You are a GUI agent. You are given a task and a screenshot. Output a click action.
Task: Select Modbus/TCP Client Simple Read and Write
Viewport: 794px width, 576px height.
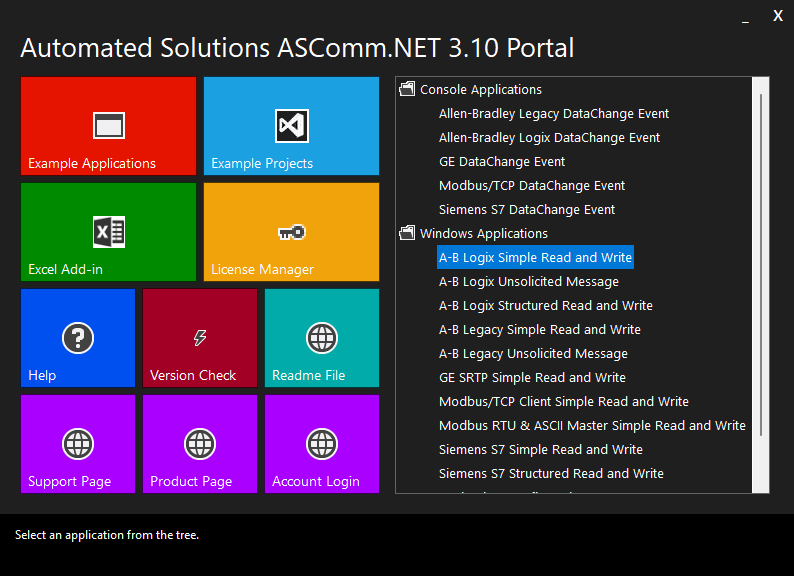click(x=564, y=402)
